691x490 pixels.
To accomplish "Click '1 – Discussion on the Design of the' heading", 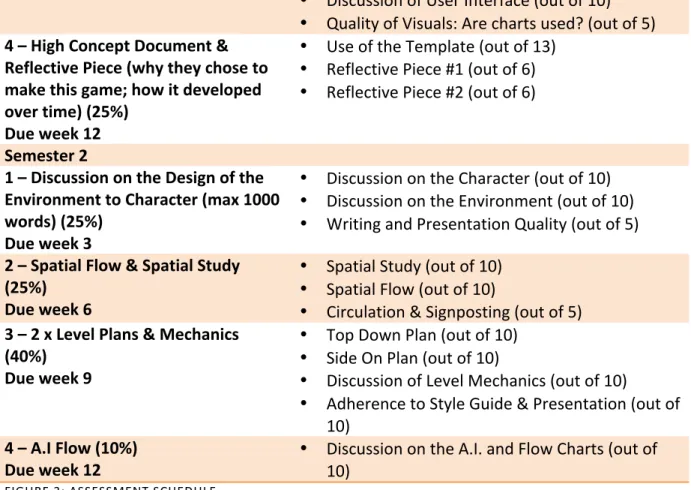I will pos(134,178).
